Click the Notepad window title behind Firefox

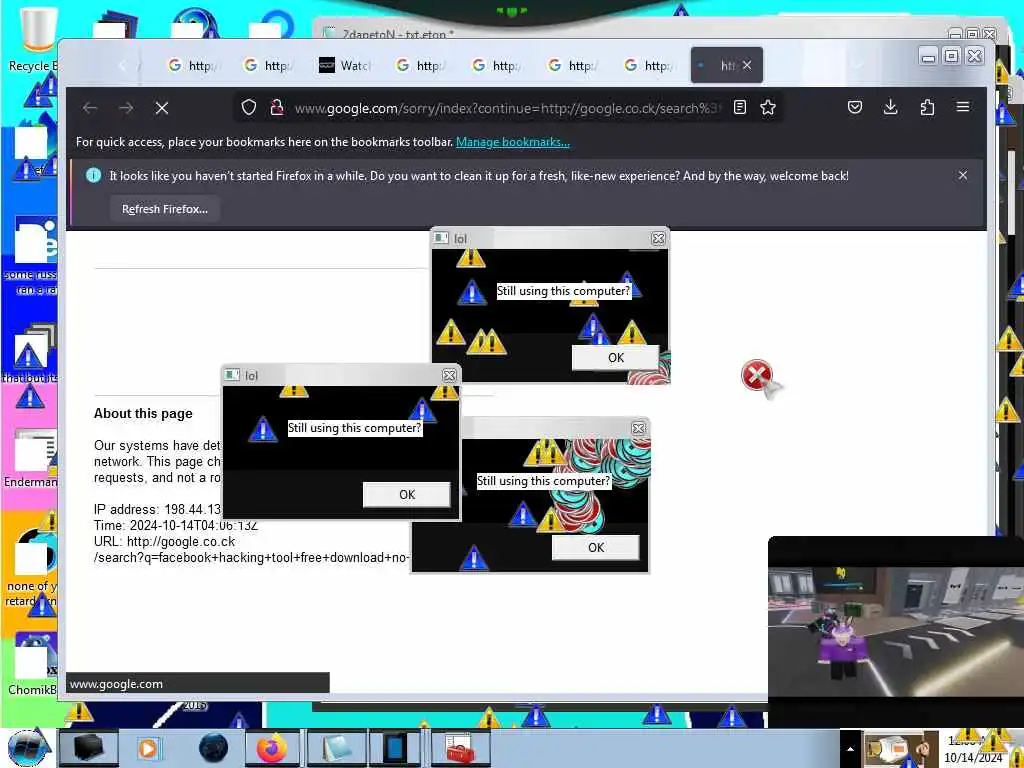(x=398, y=34)
